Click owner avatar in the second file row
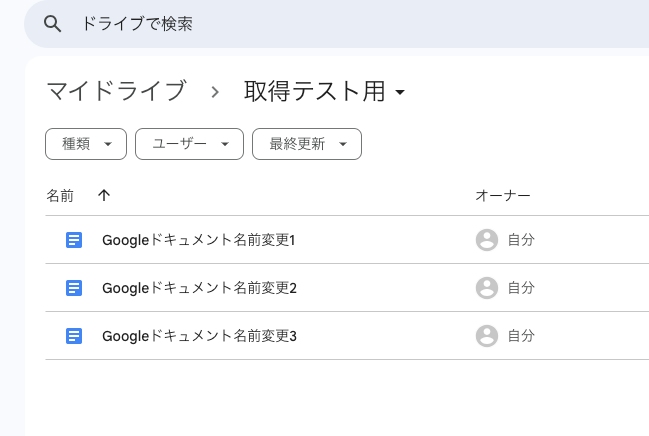This screenshot has width=649, height=436. point(487,288)
